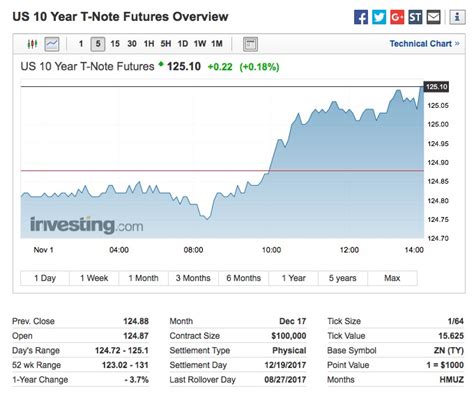Send by email with the envelope icon

coord(433,17)
